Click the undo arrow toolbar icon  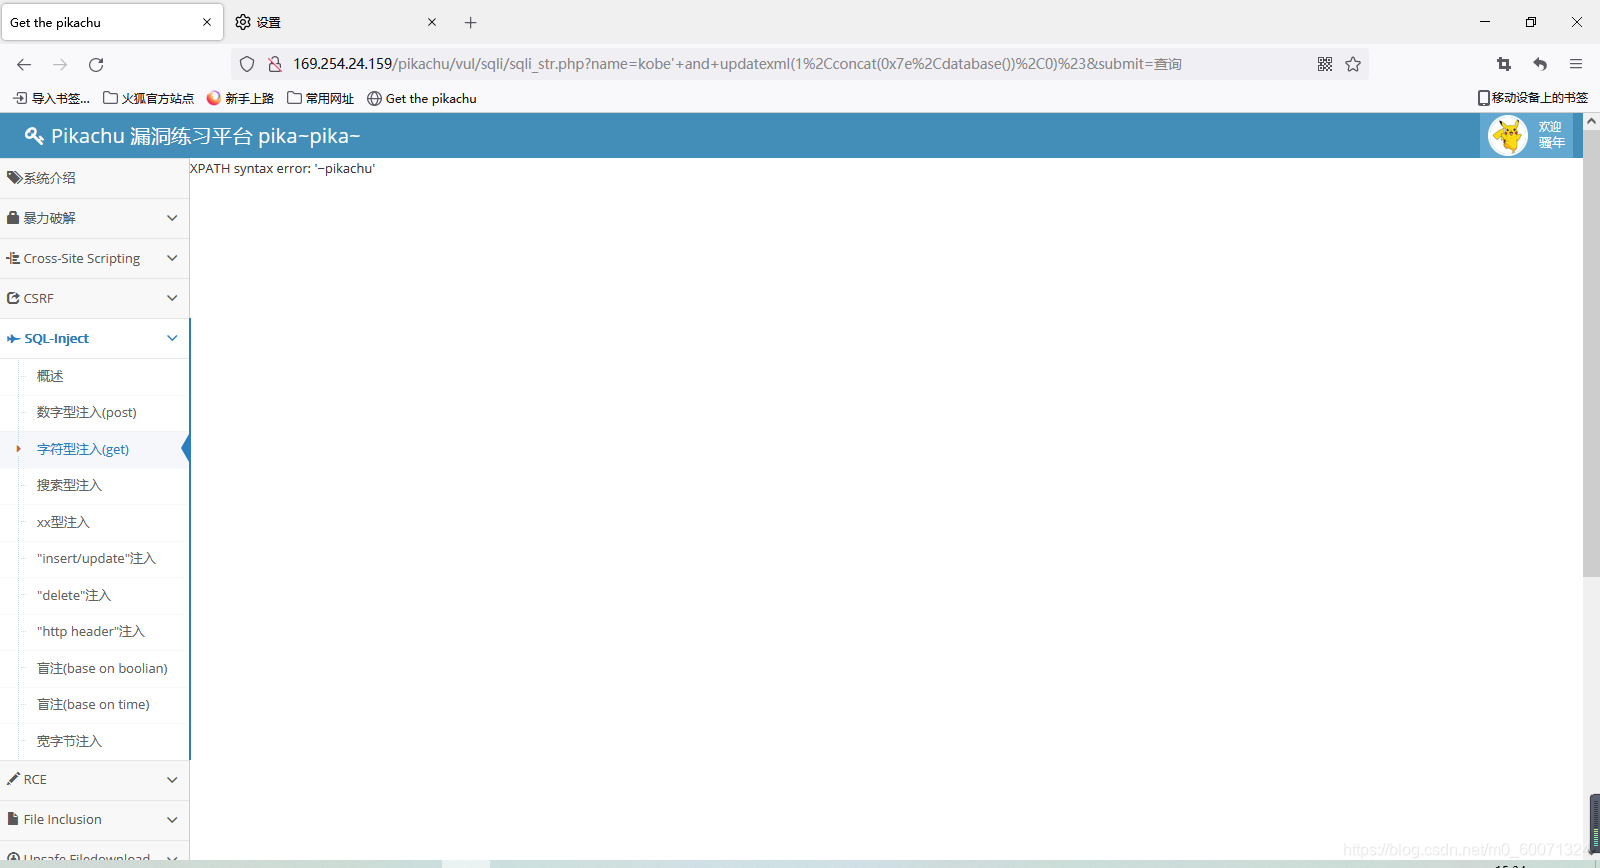point(1540,64)
